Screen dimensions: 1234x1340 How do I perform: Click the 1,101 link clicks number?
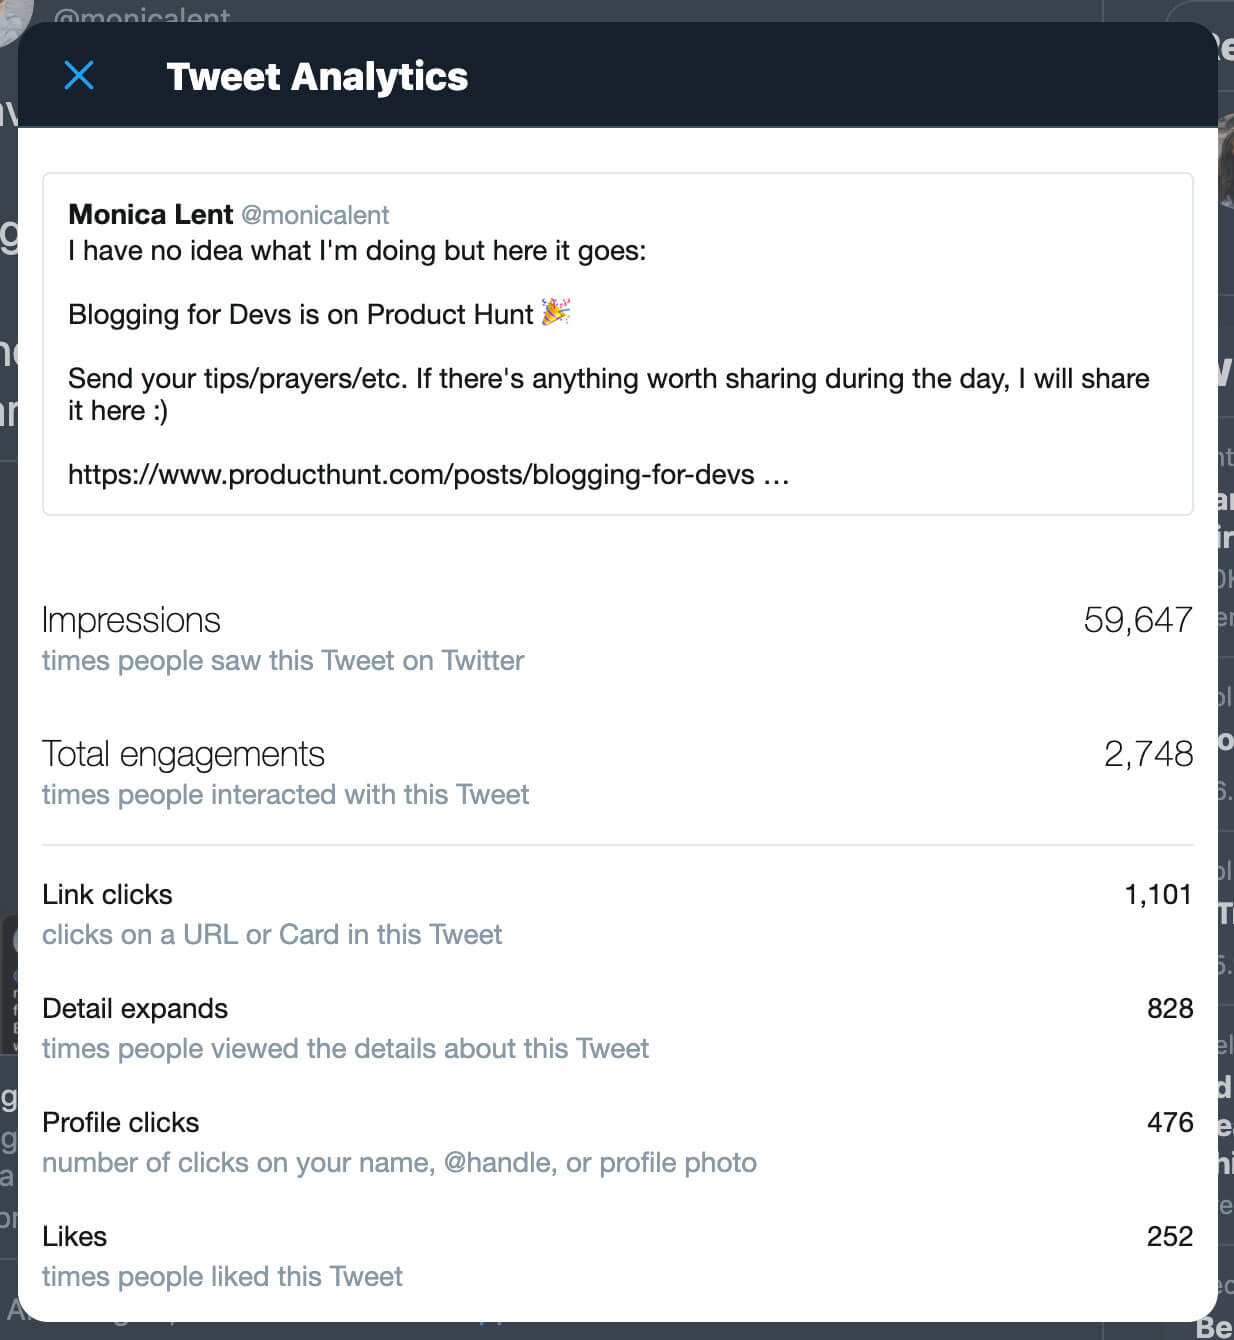click(1158, 894)
